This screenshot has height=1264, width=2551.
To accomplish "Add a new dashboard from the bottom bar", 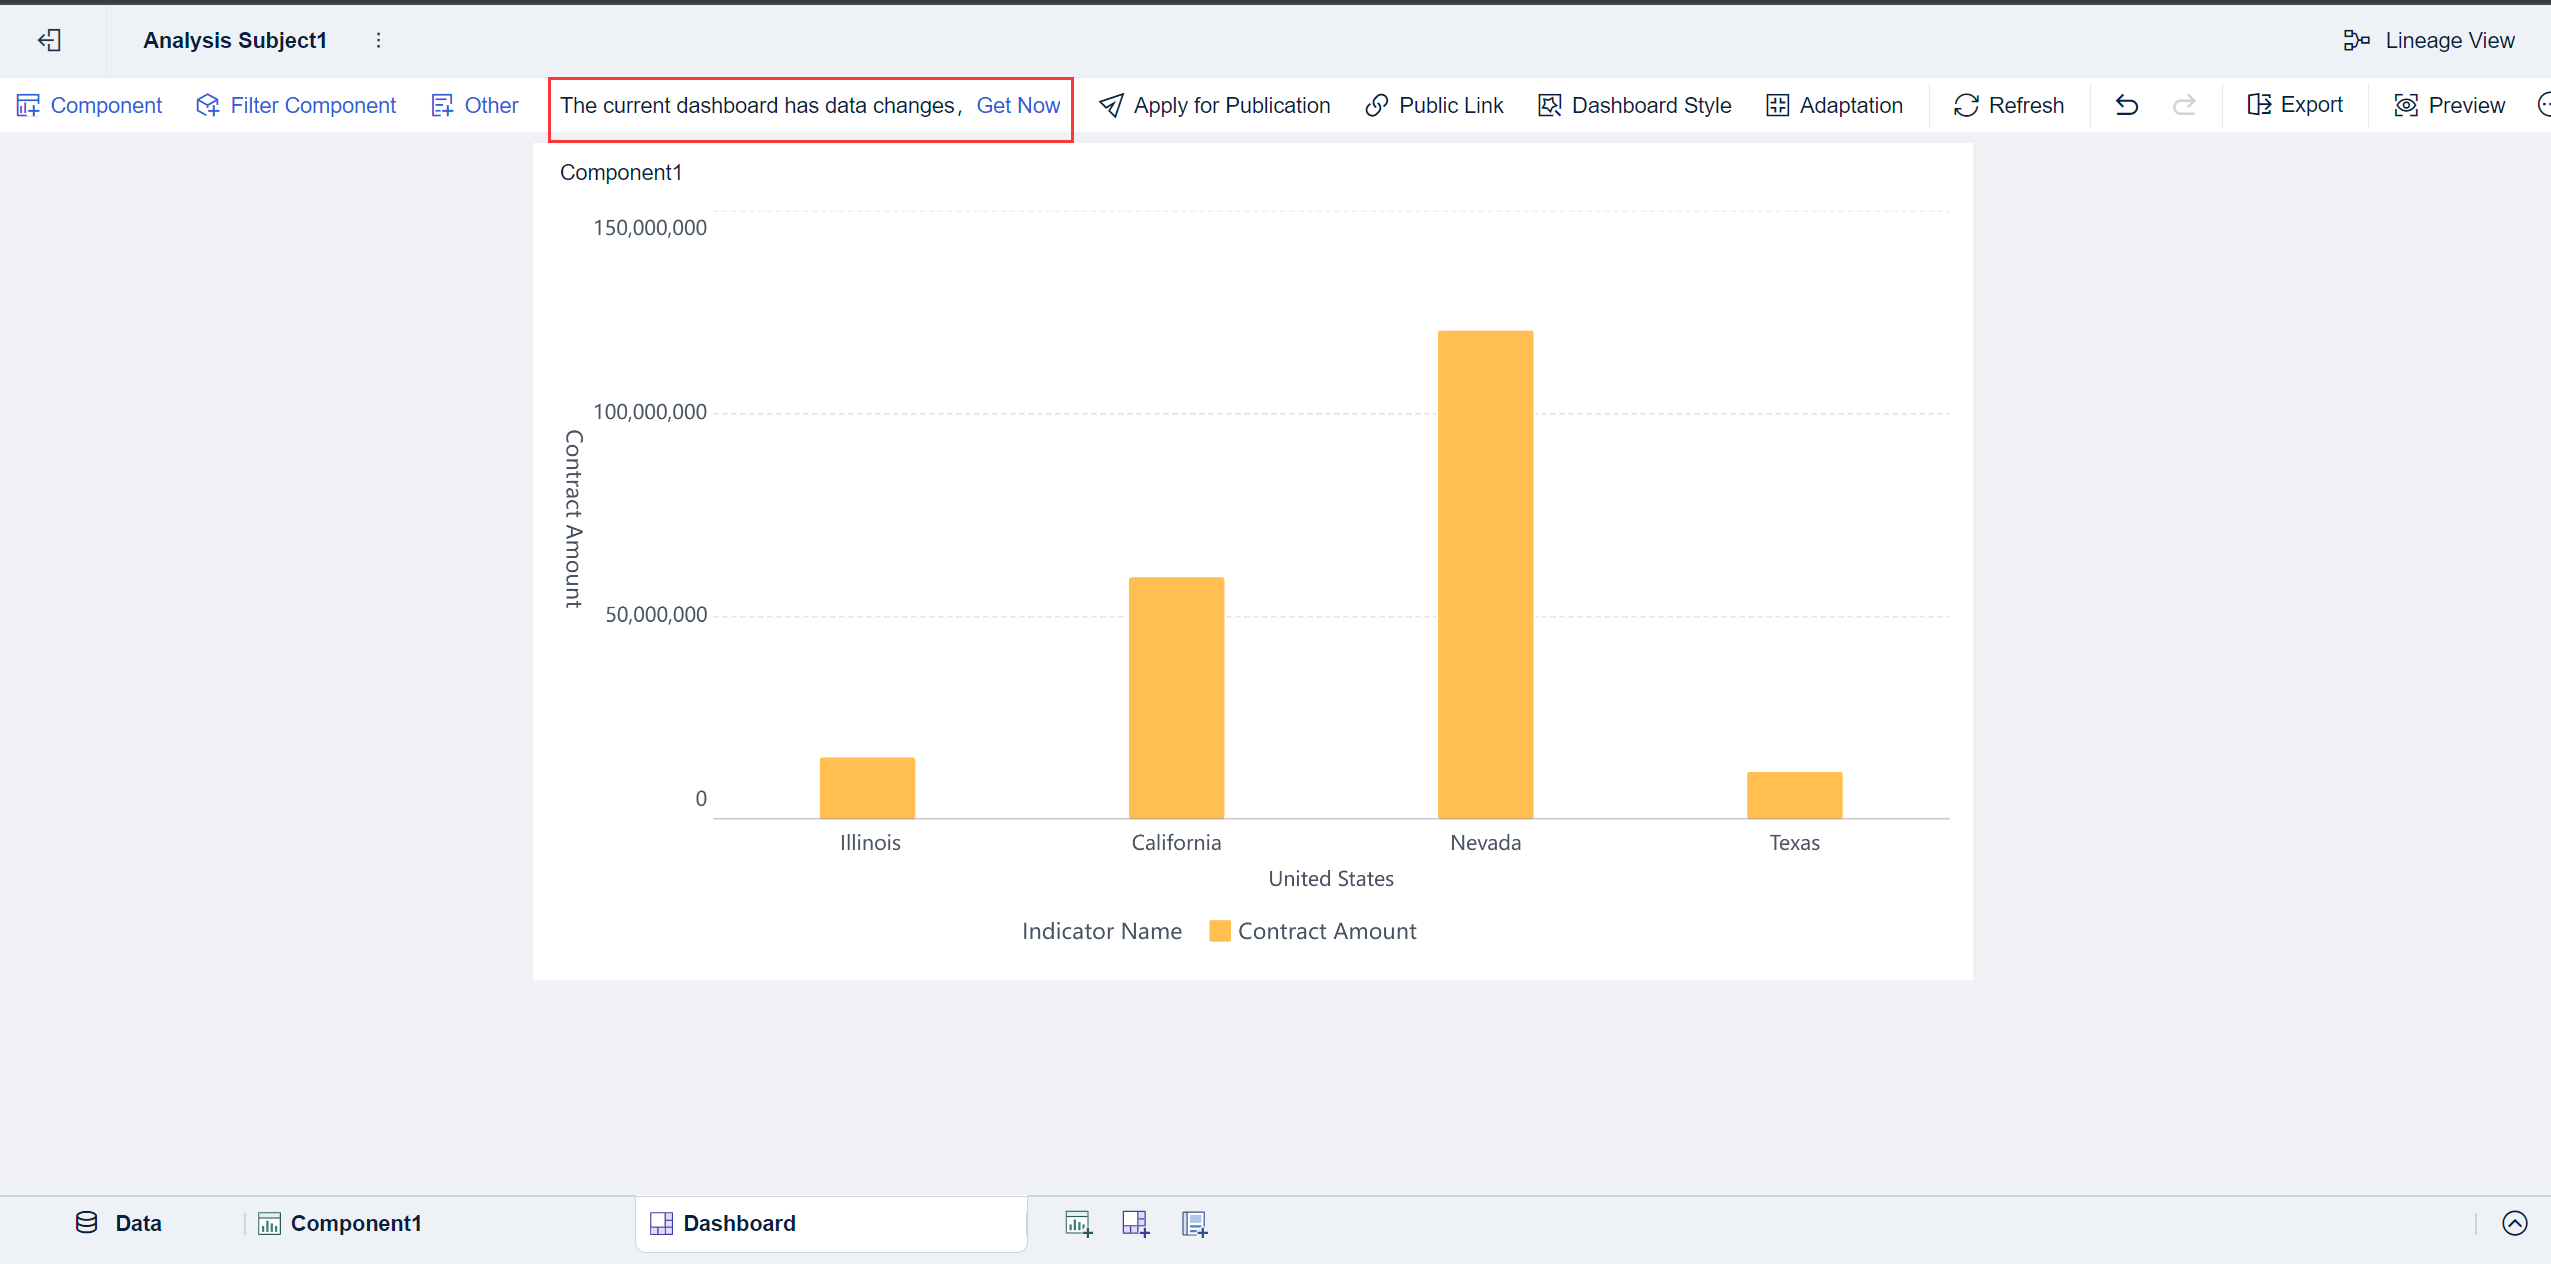I will [x=1134, y=1222].
